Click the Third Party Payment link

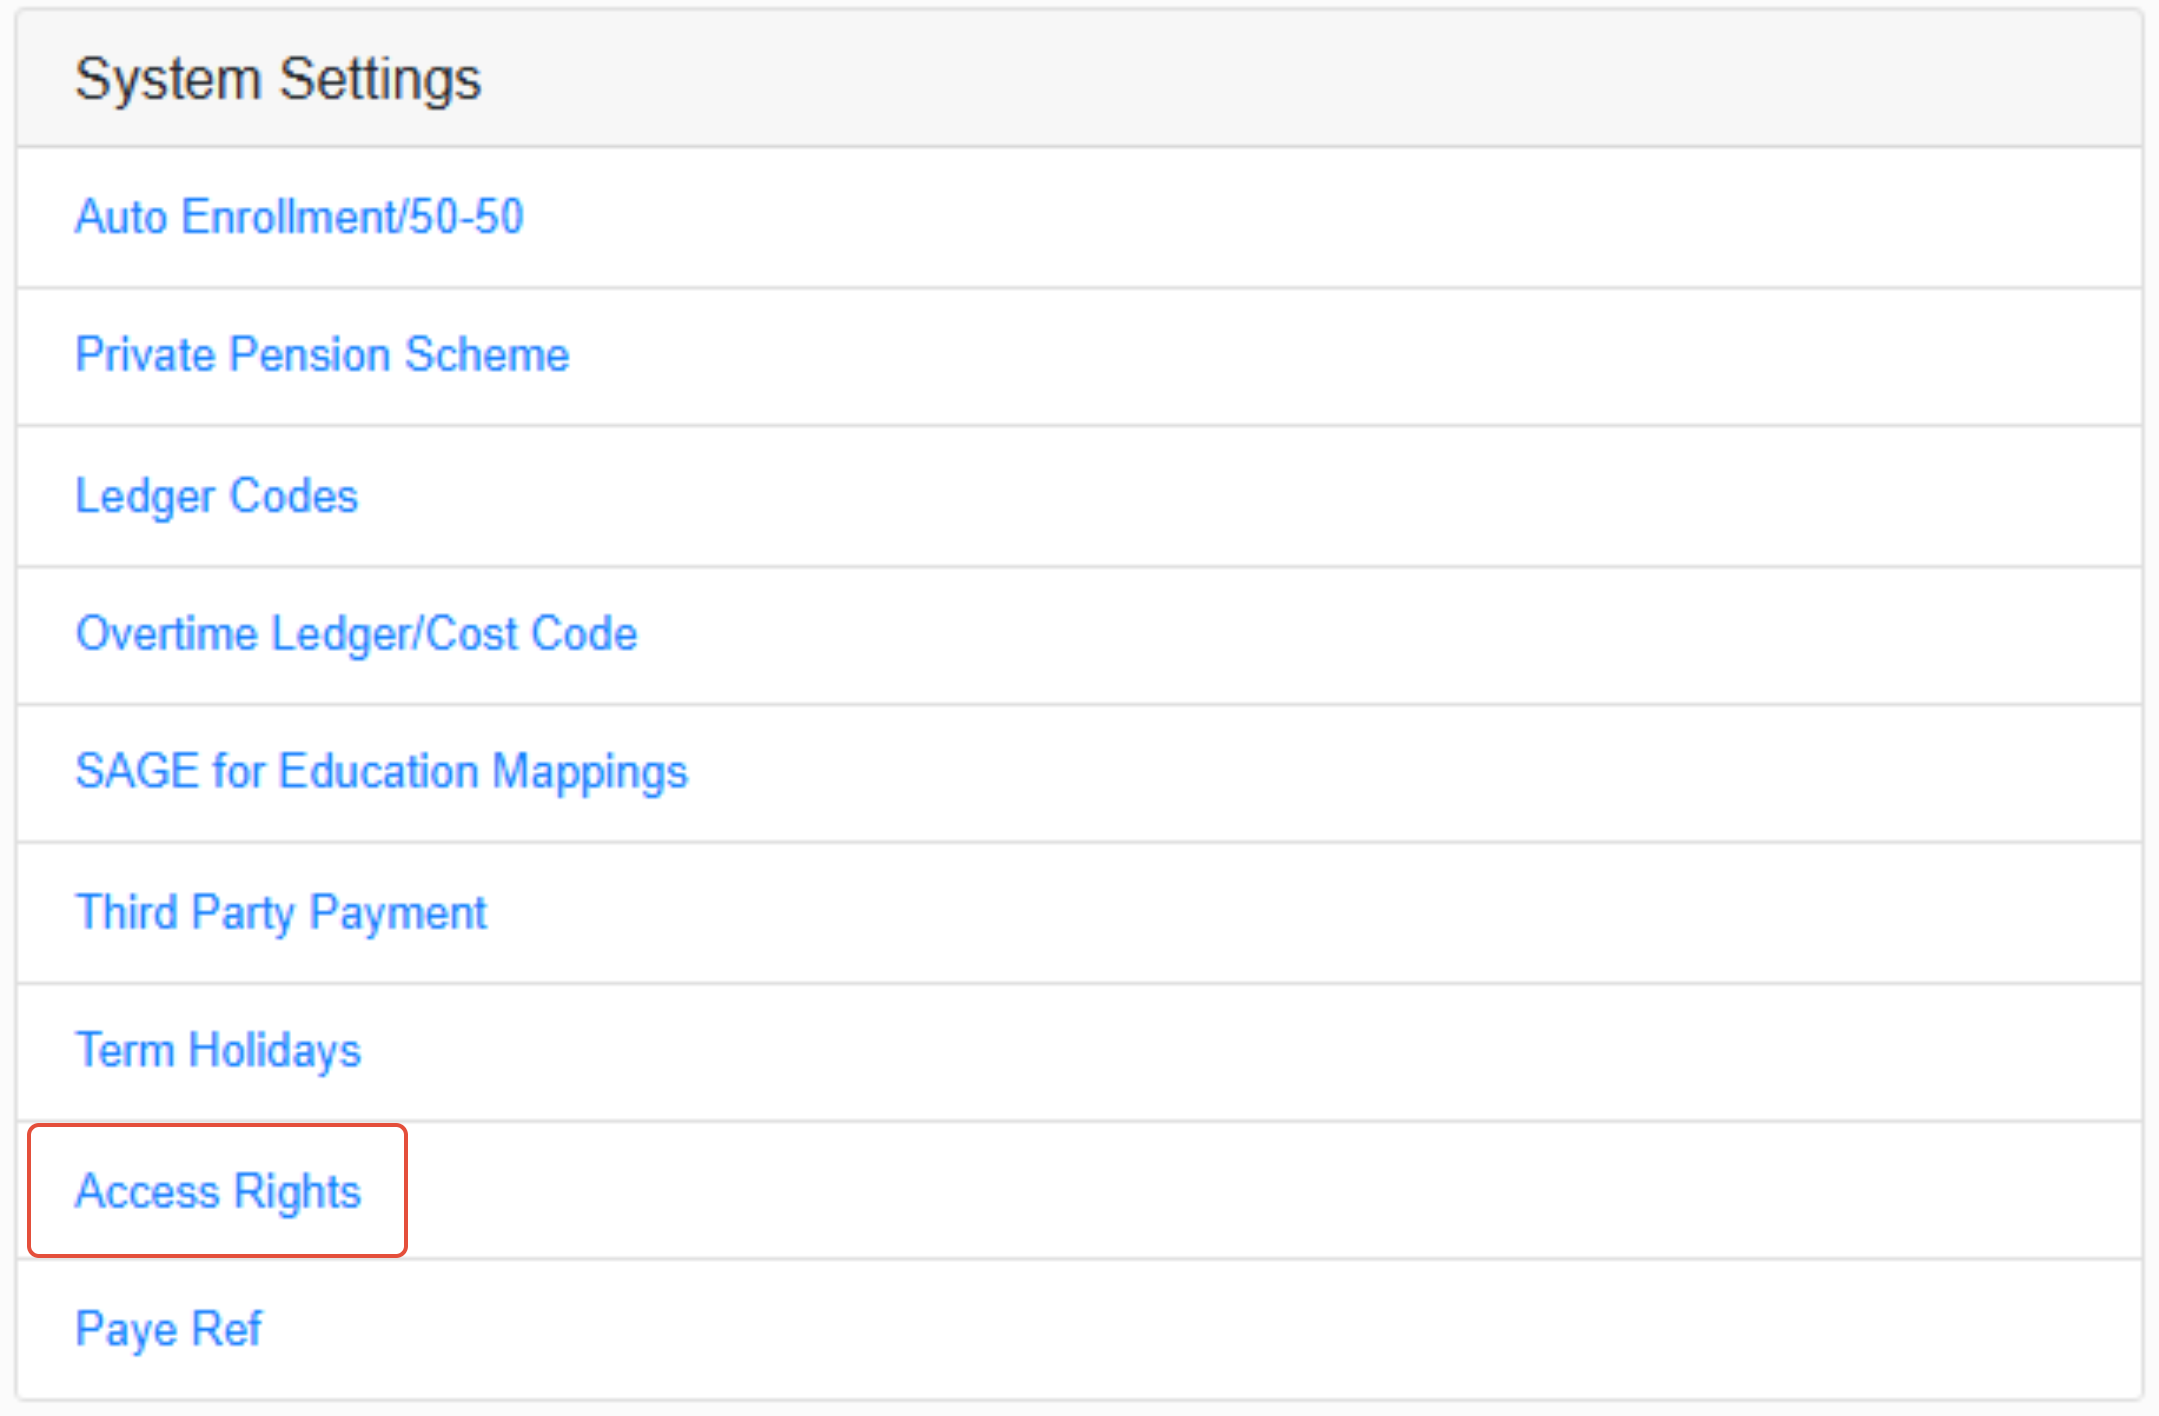click(281, 912)
